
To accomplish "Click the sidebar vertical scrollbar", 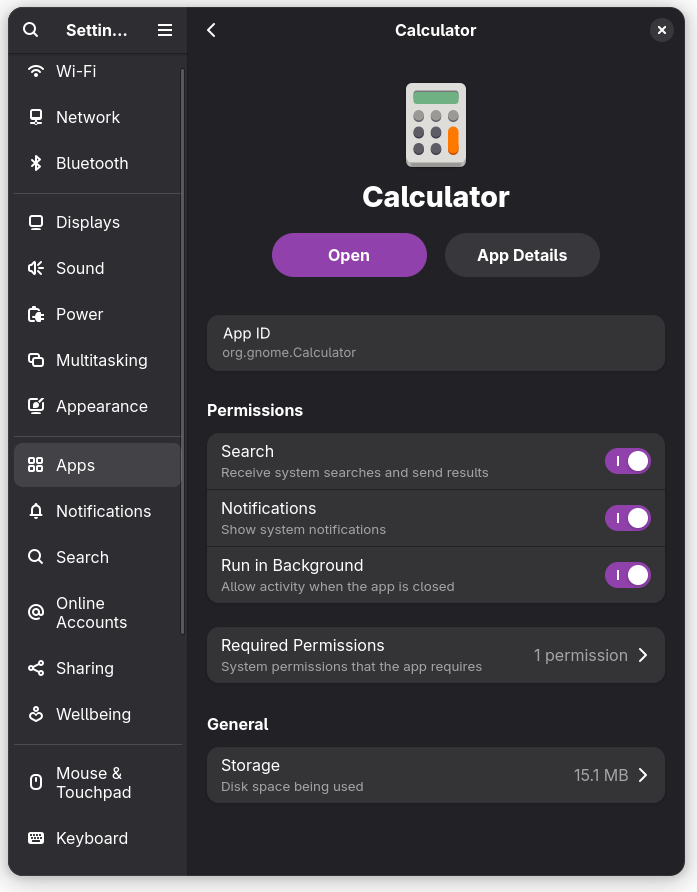I will coord(182,350).
